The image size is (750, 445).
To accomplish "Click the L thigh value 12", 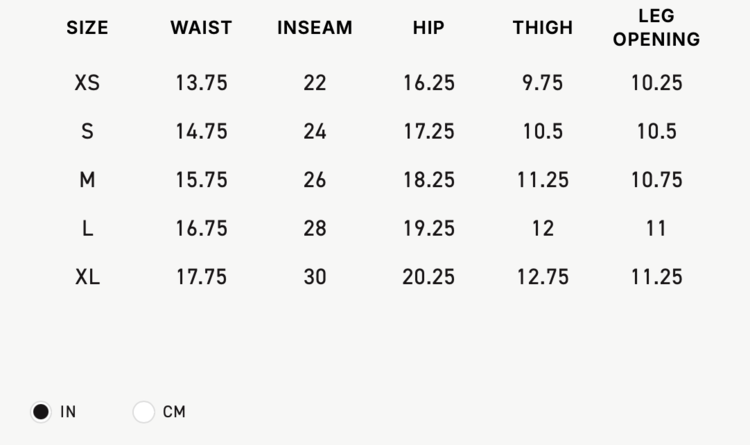I will tap(542, 228).
